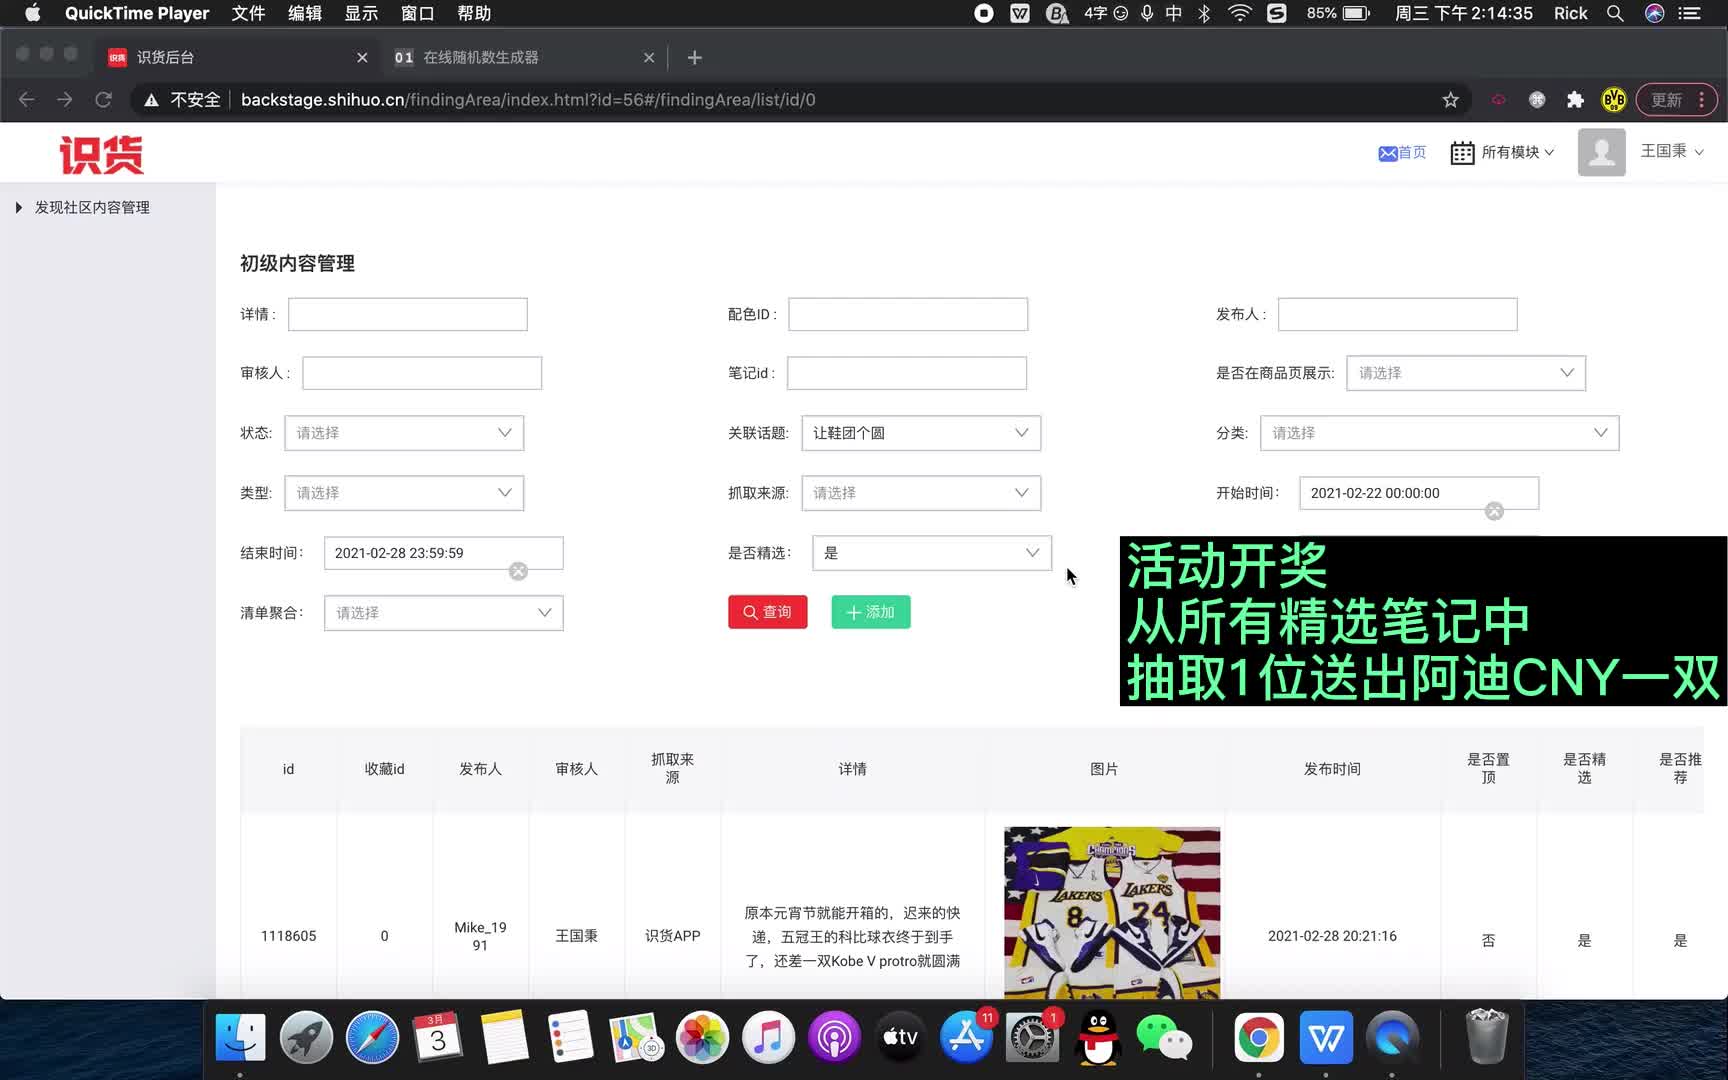Image resolution: width=1728 pixels, height=1080 pixels.
Task: Open Notes app in the Dock
Action: 504,1037
